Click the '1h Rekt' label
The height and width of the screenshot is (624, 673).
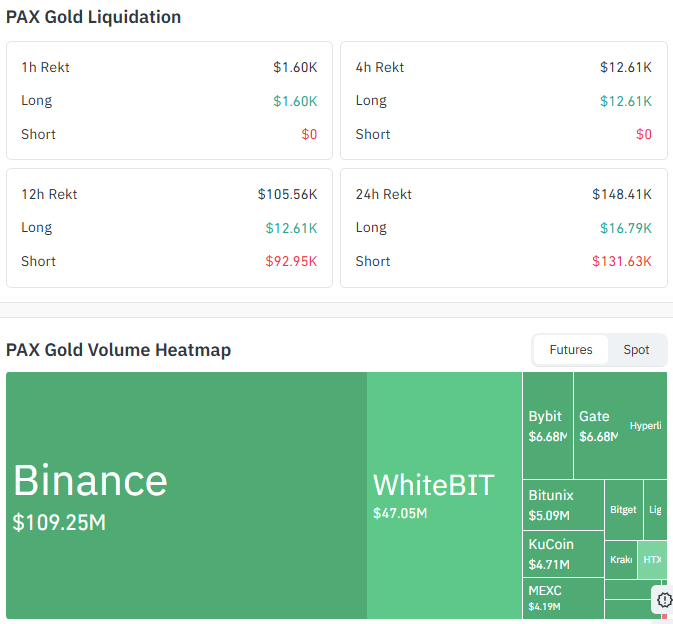click(45, 67)
